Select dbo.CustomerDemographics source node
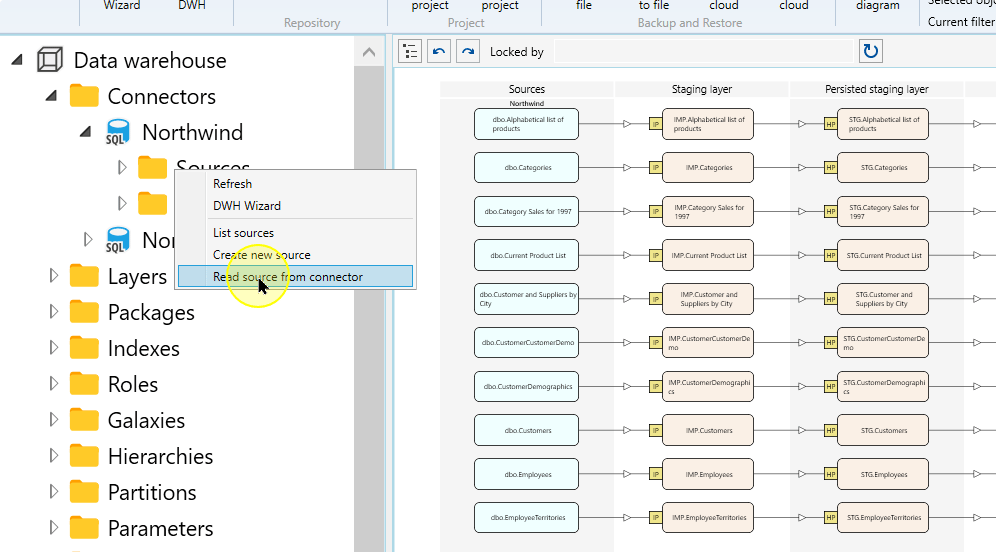Viewport: 996px width, 552px height. pyautogui.click(x=527, y=387)
